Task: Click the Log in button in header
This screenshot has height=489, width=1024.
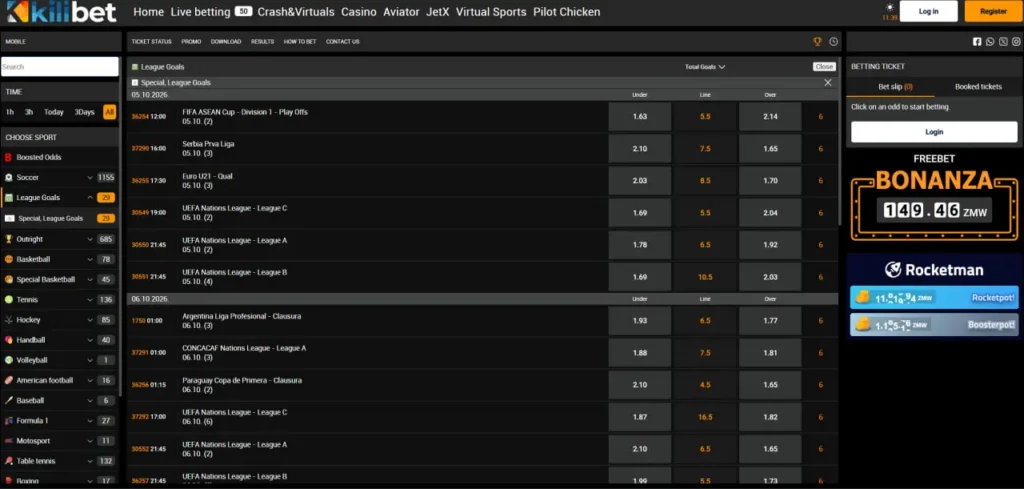Action: (x=928, y=11)
